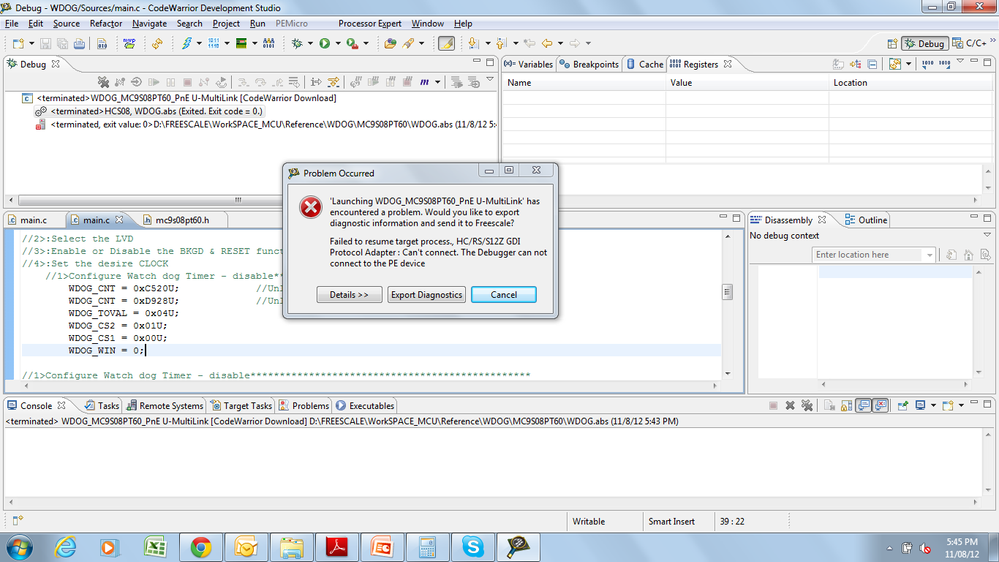
Task: Open the Registers layout dropdown arrow
Action: [x=909, y=64]
